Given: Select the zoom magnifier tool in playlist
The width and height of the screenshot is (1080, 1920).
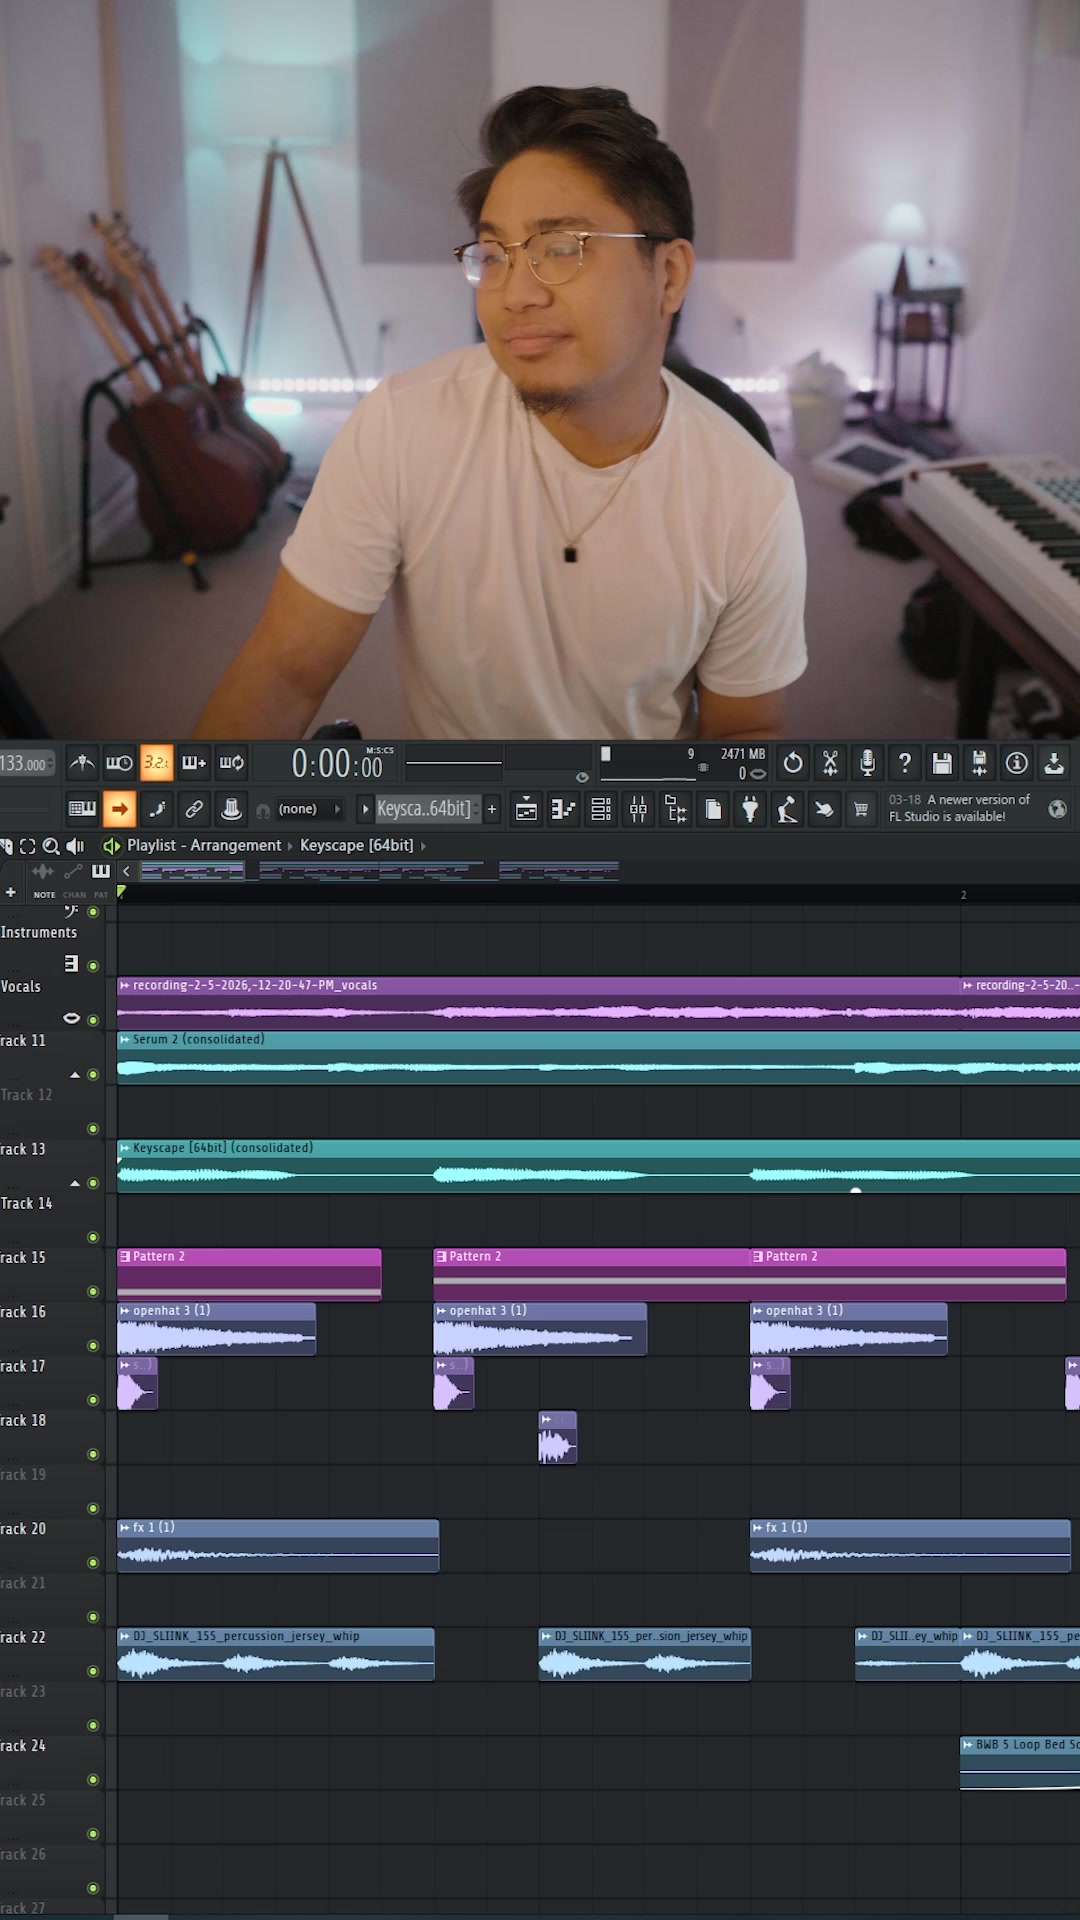Looking at the screenshot, I should (x=51, y=846).
